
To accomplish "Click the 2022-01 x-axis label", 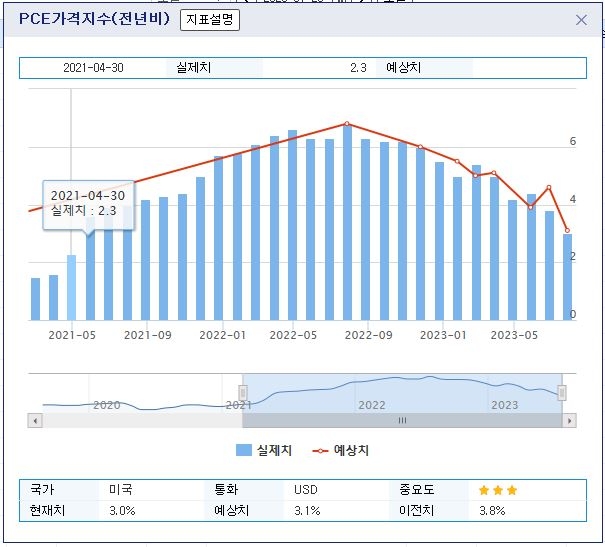I will tap(223, 335).
